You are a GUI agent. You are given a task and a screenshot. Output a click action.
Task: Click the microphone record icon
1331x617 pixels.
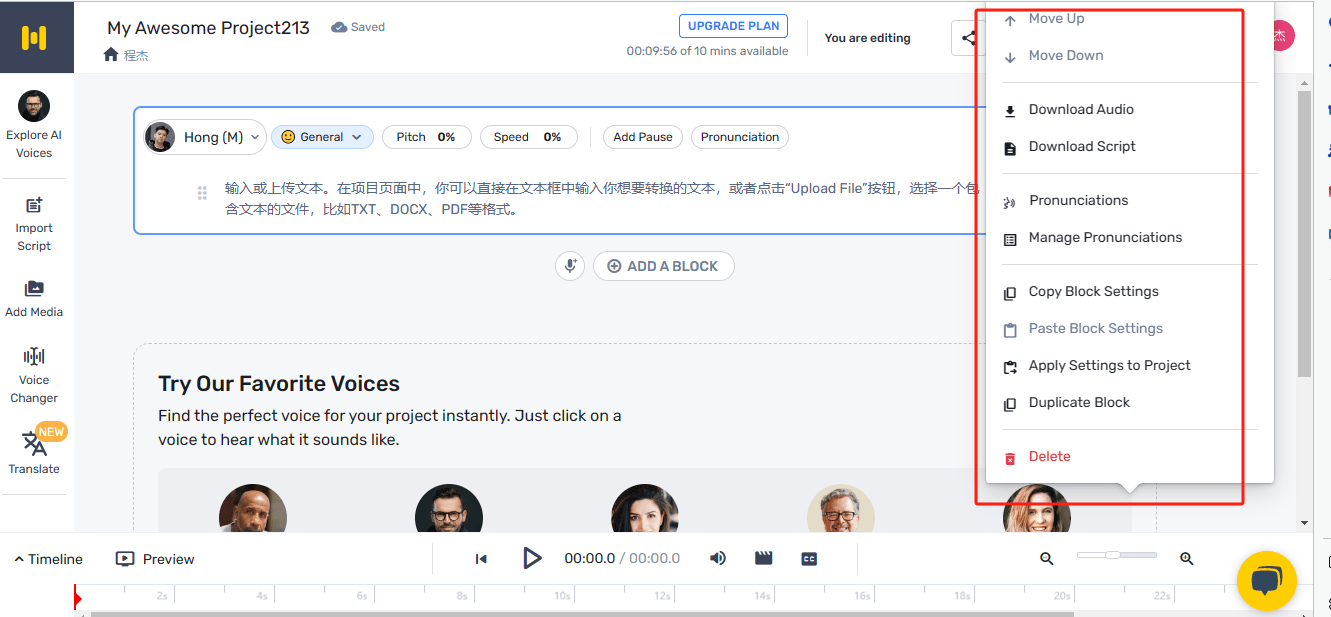pos(570,266)
